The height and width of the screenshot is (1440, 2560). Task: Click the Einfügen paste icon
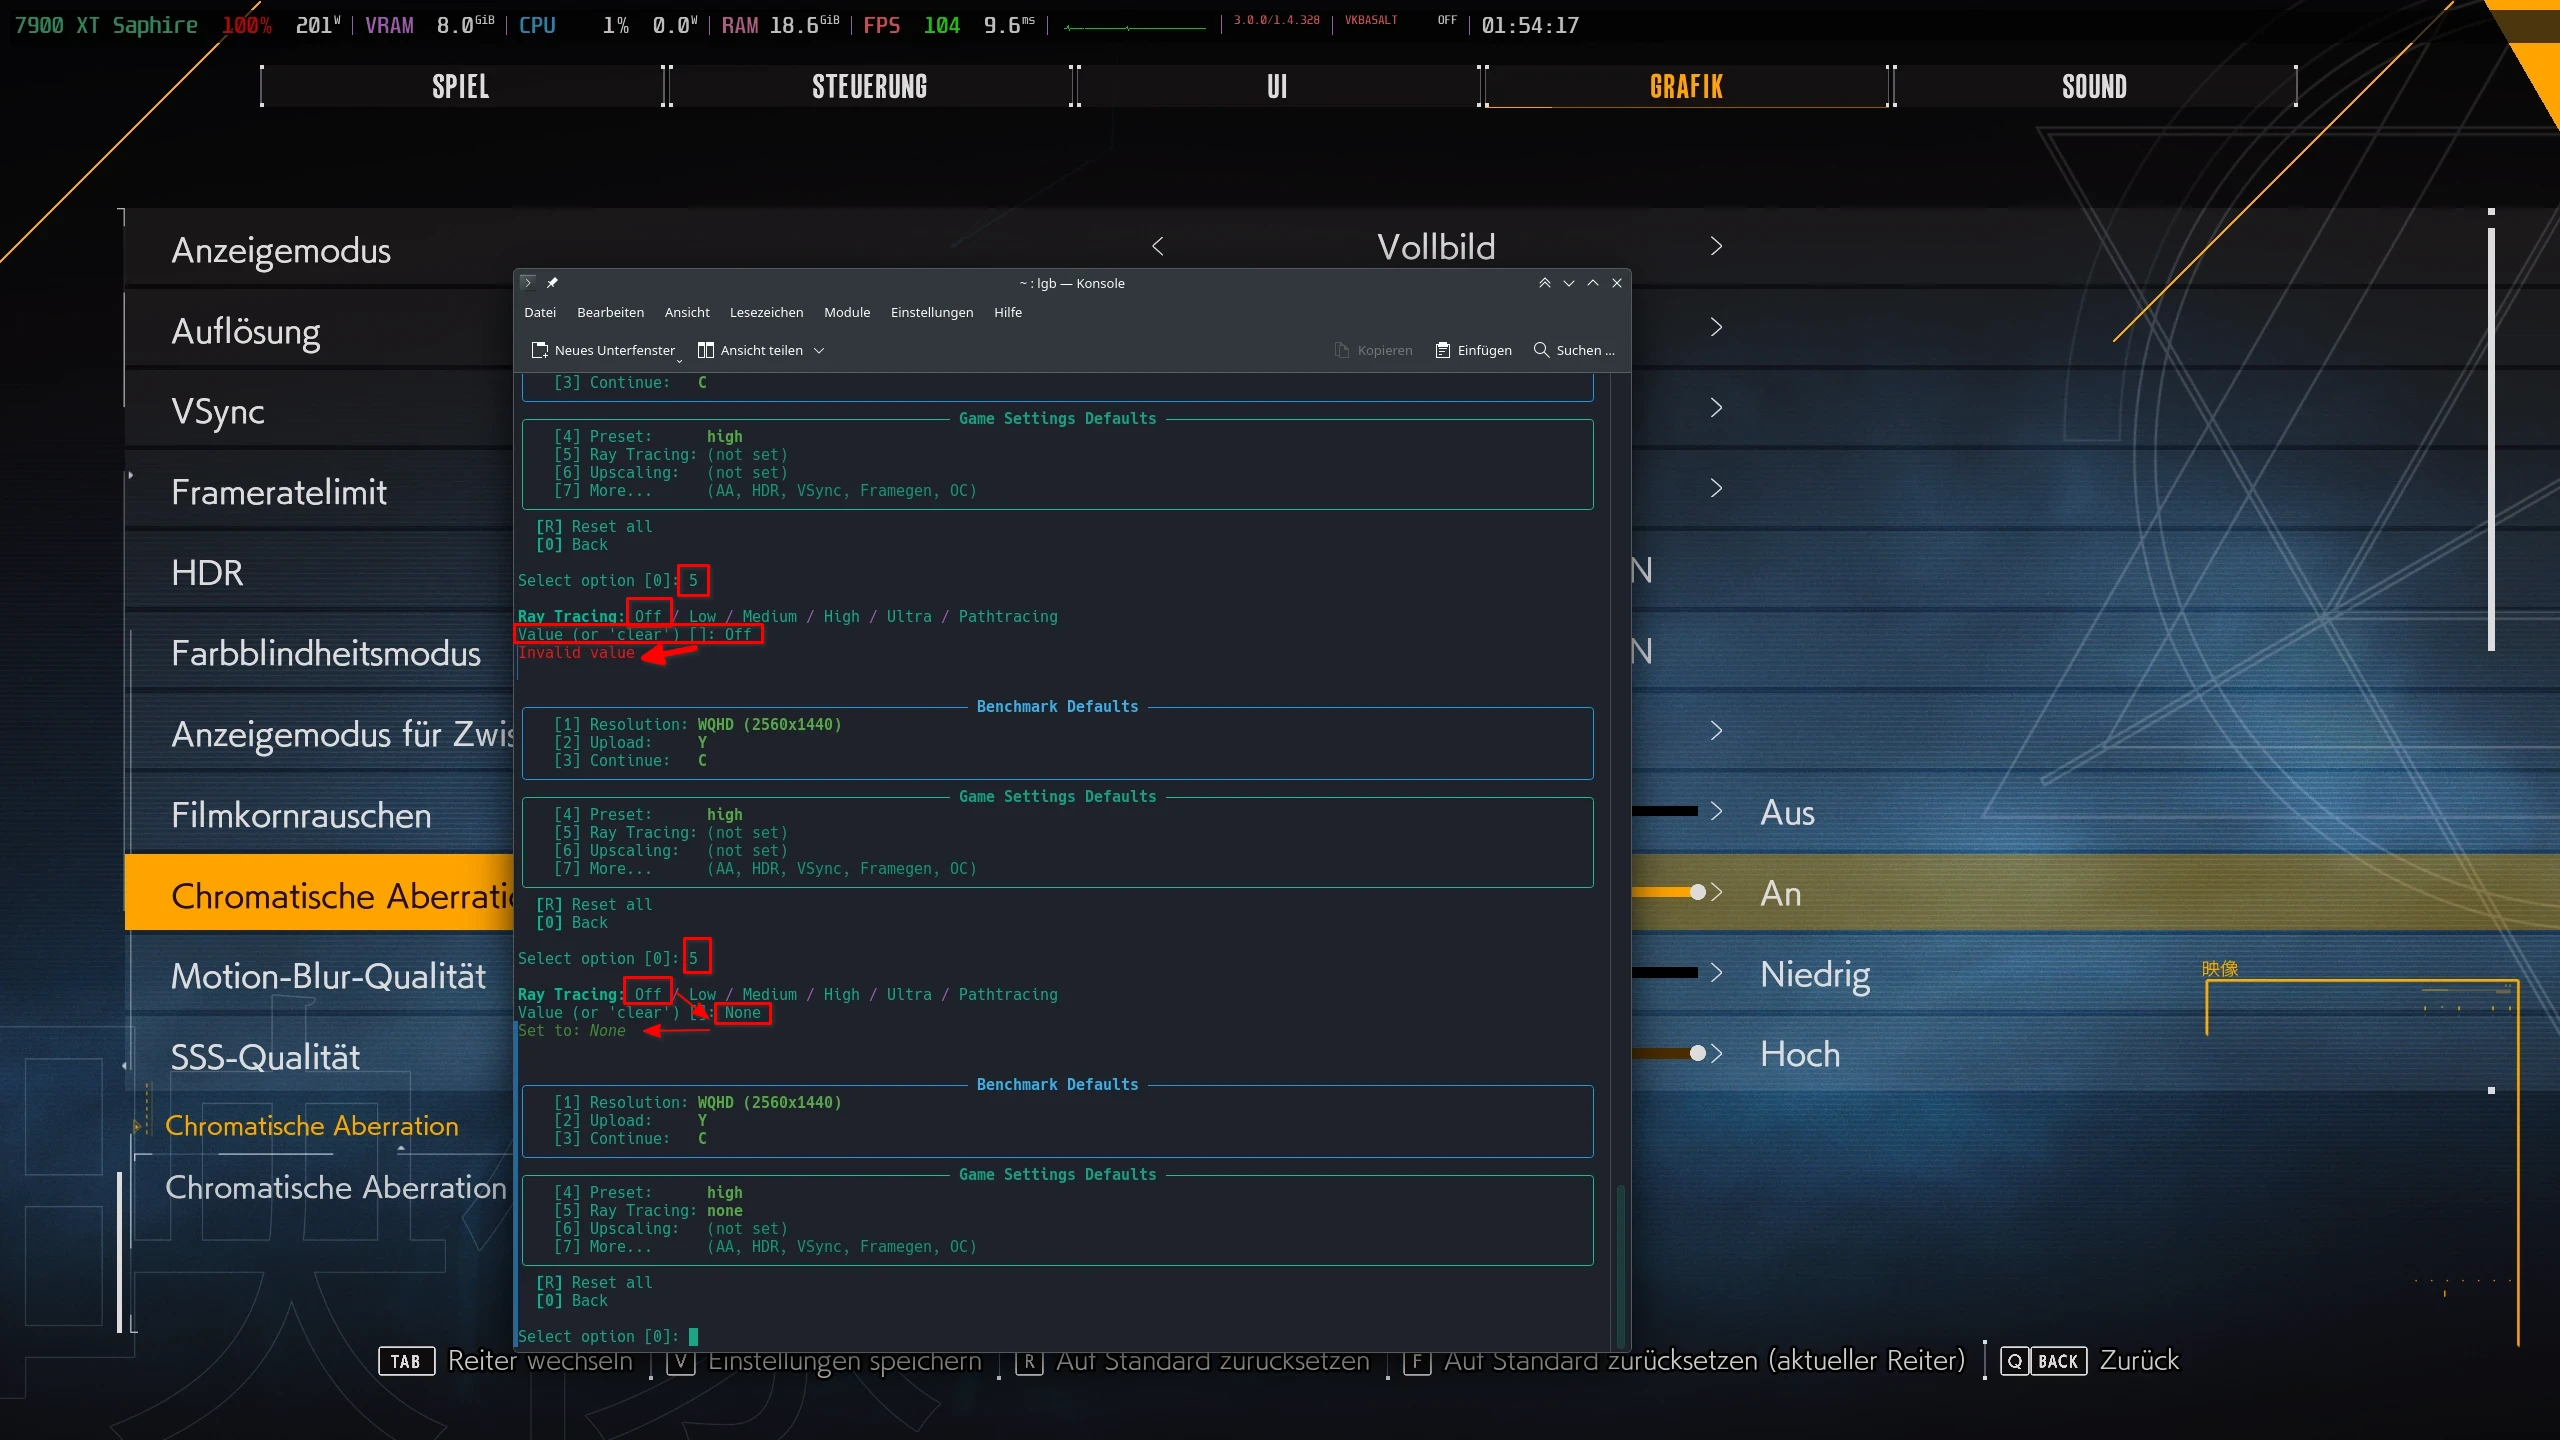[x=1442, y=350]
